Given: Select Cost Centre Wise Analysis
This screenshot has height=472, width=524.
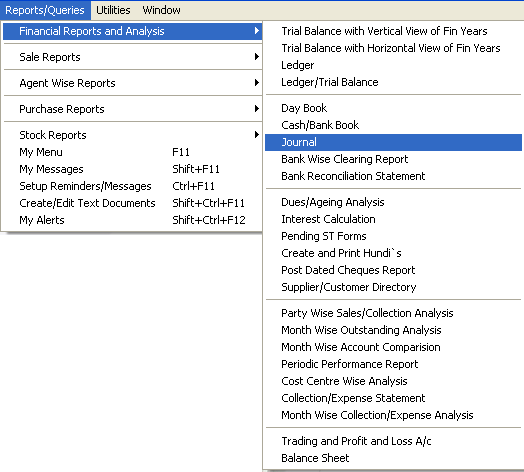Looking at the screenshot, I should (x=393, y=381).
